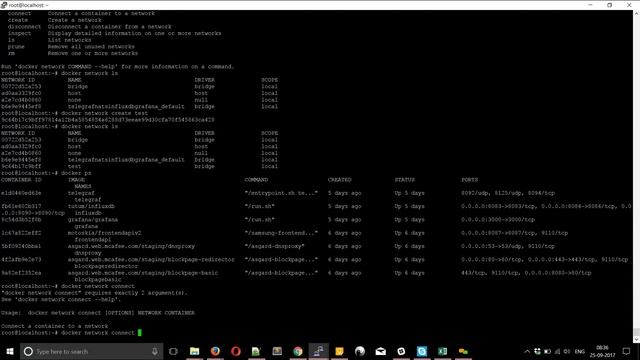Open Sticky Notes from the taskbar
Screen dimensions: 640x360
point(339,351)
